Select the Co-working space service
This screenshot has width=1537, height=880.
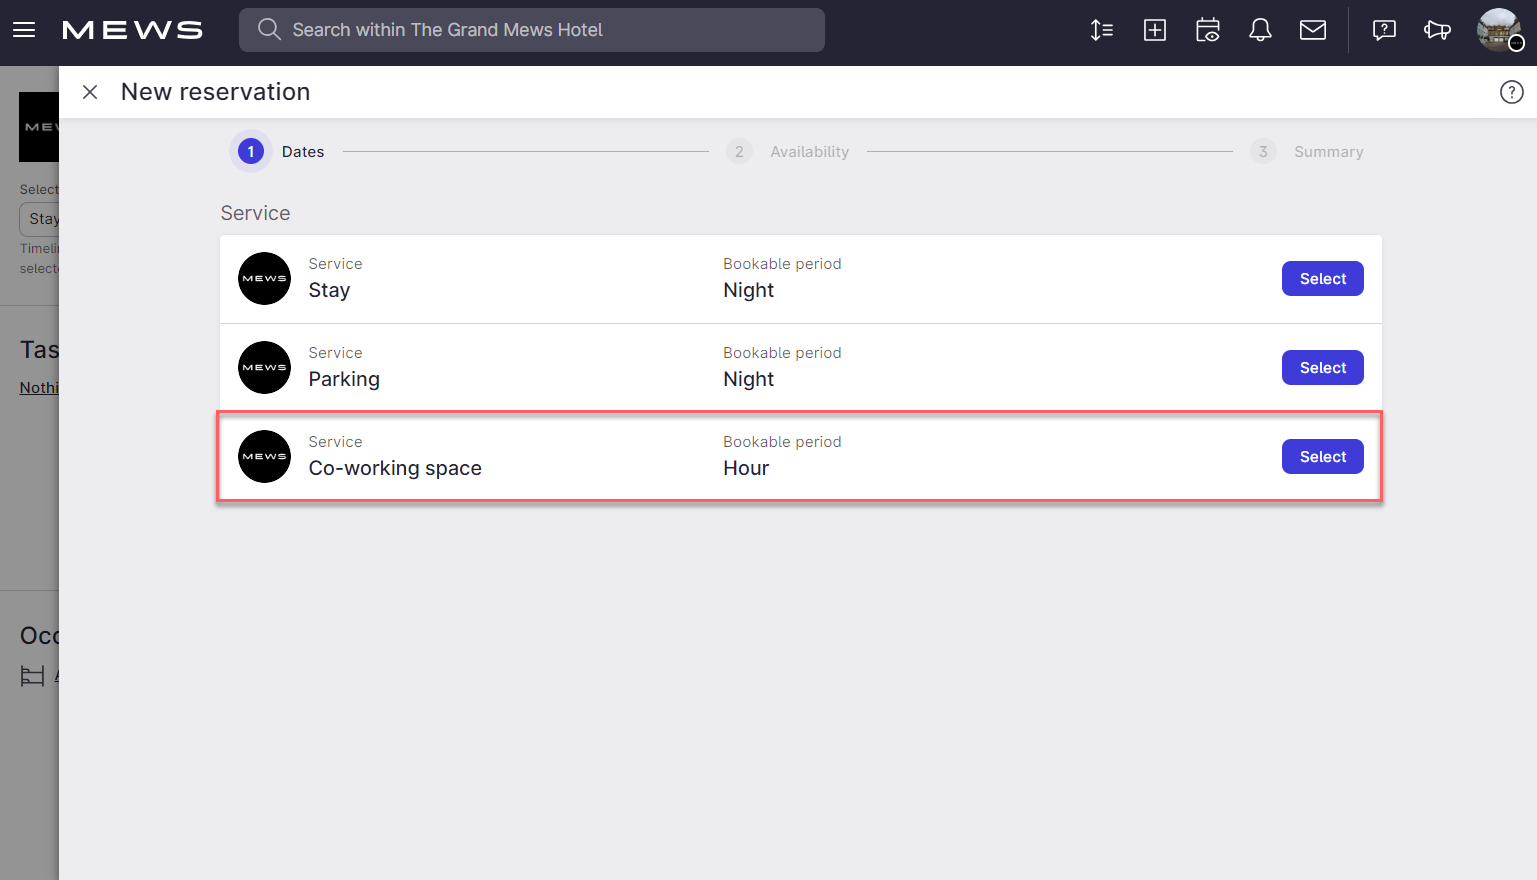point(1323,457)
